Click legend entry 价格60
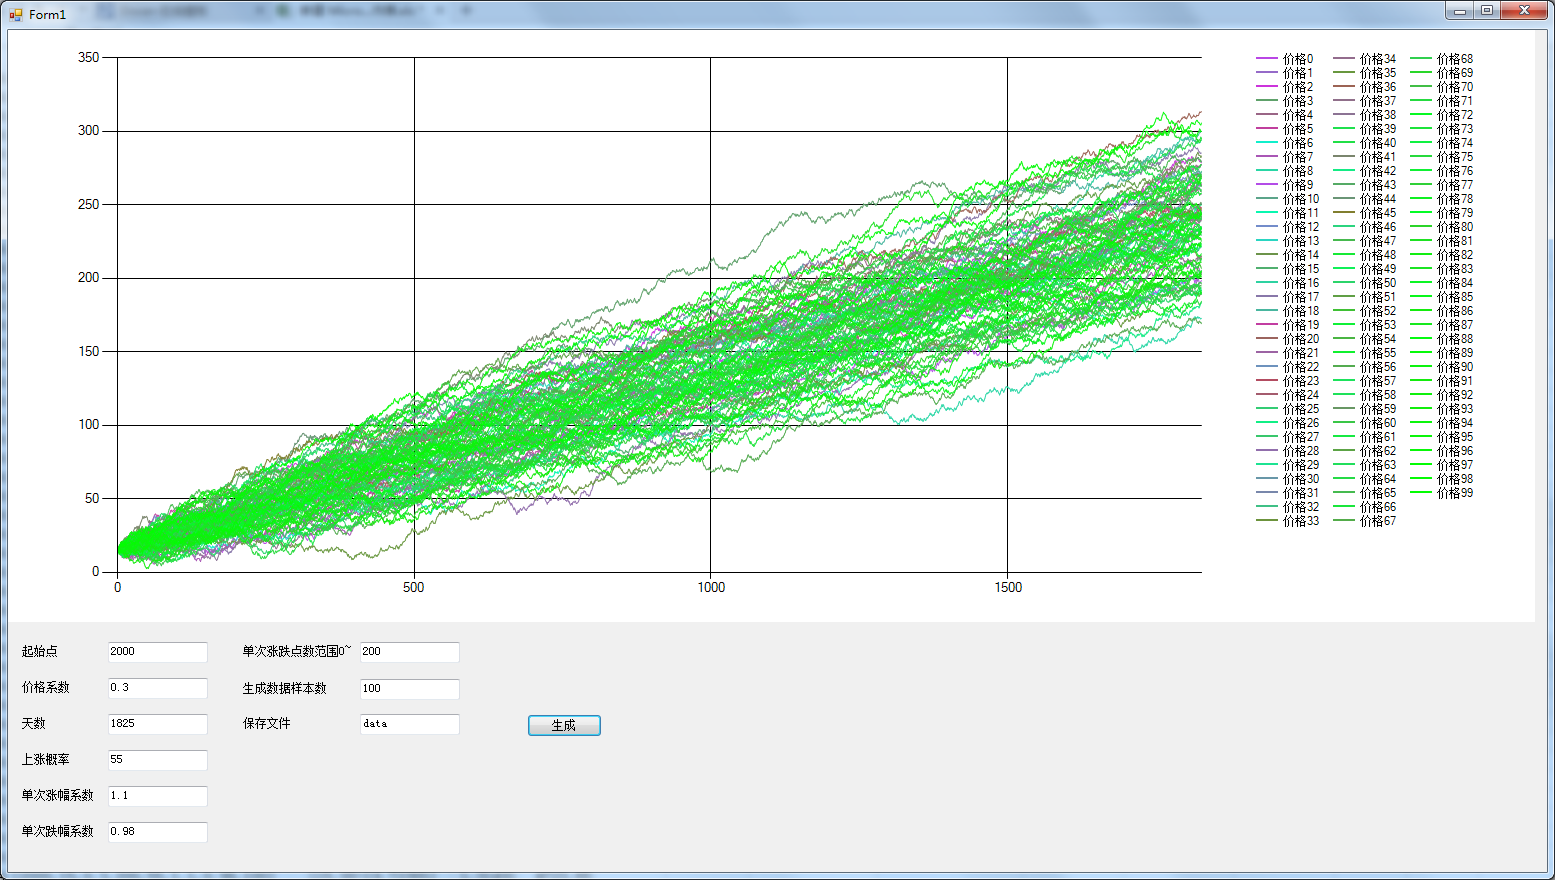1555x880 pixels. (1365, 423)
